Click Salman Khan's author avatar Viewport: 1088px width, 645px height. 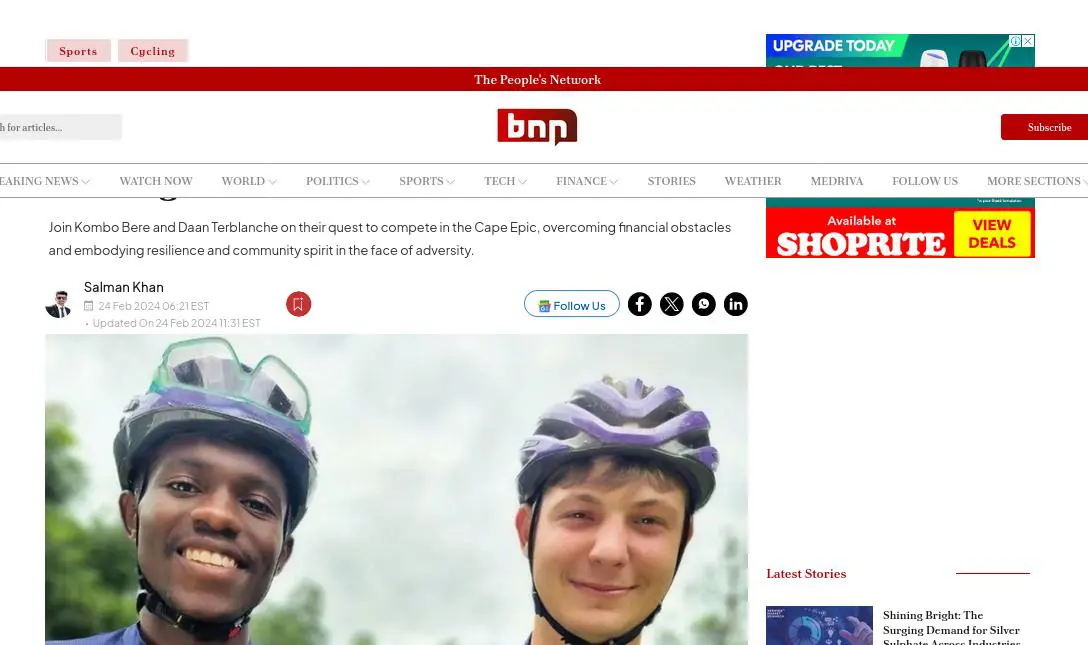(58, 304)
